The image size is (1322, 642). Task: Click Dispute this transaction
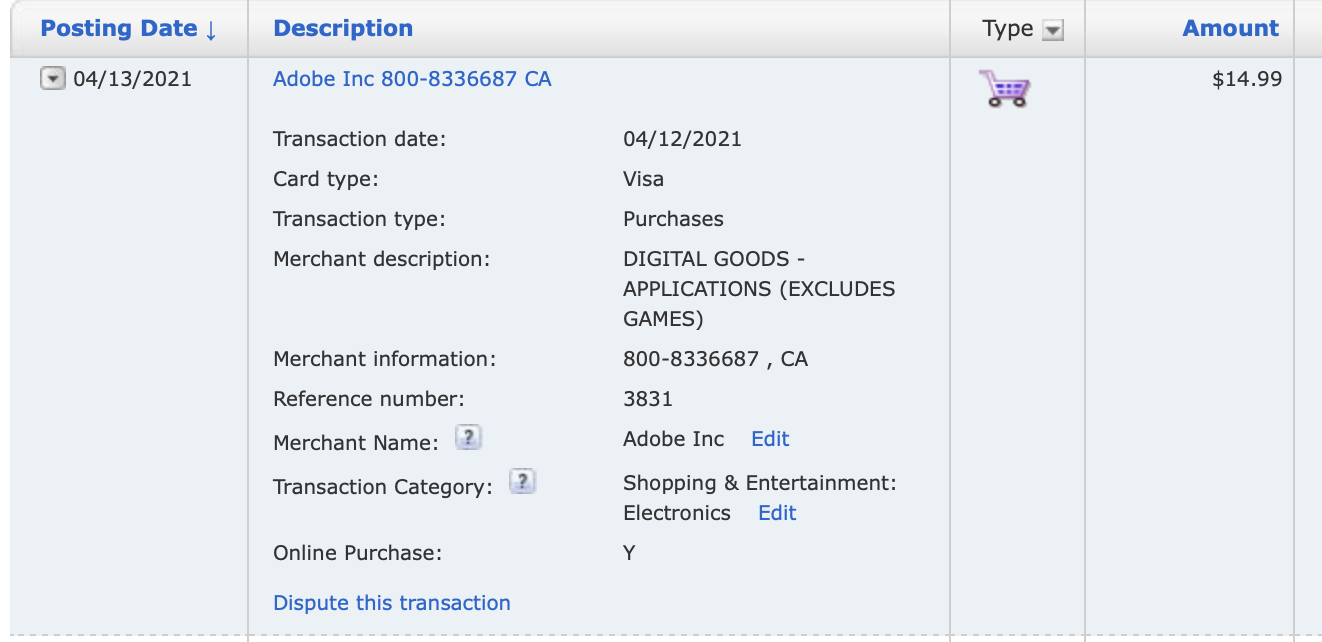391,602
